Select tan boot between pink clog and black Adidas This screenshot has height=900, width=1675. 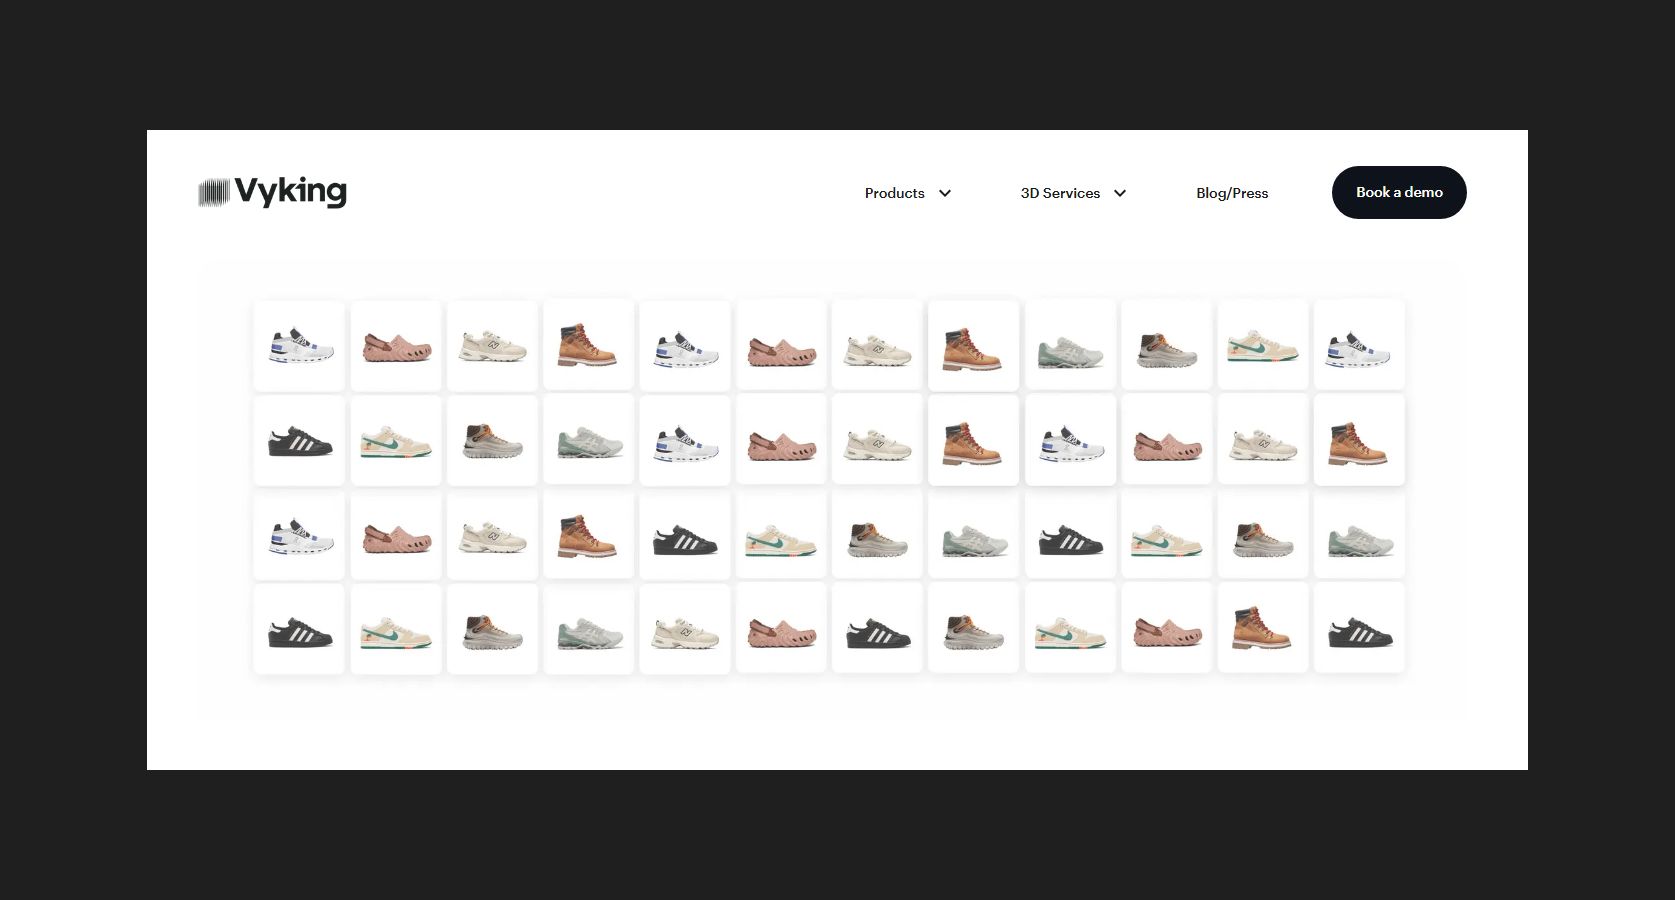1263,629
